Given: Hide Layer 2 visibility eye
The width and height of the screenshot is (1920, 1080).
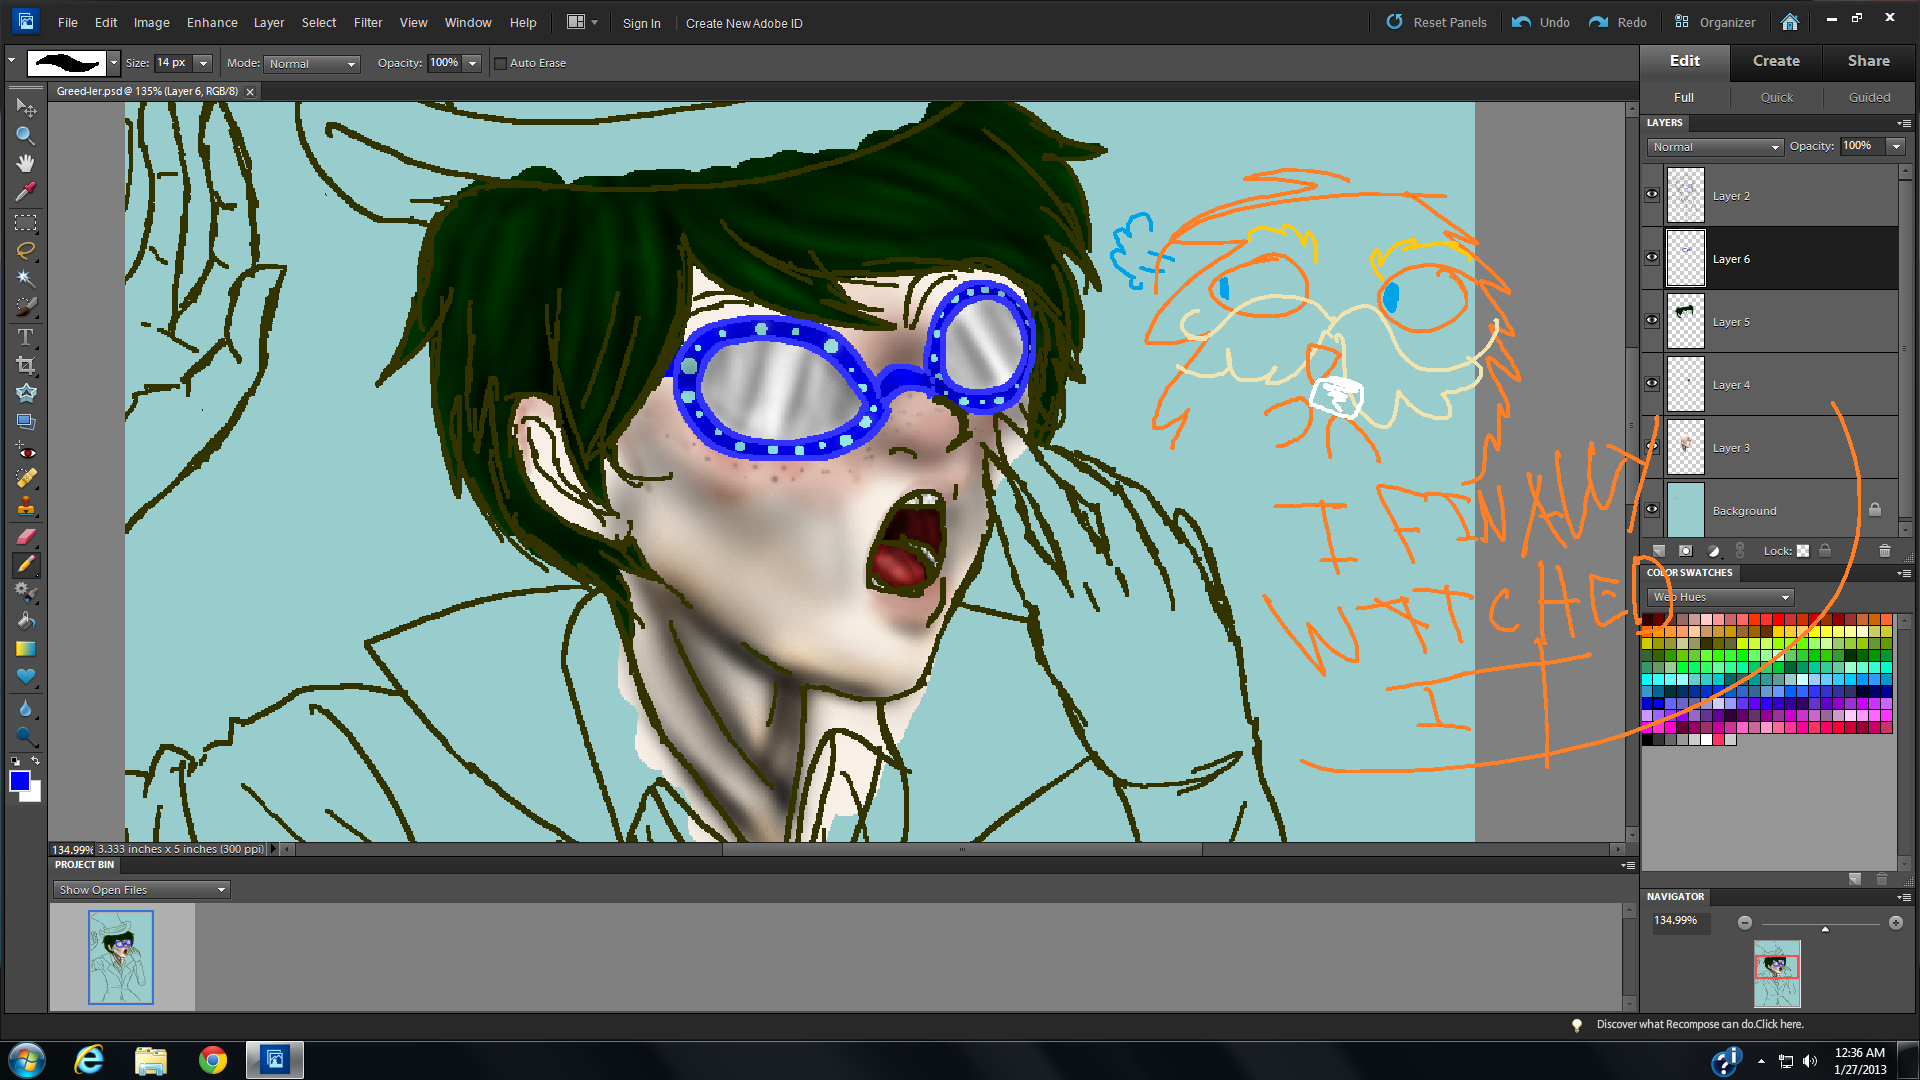Looking at the screenshot, I should pyautogui.click(x=1652, y=195).
